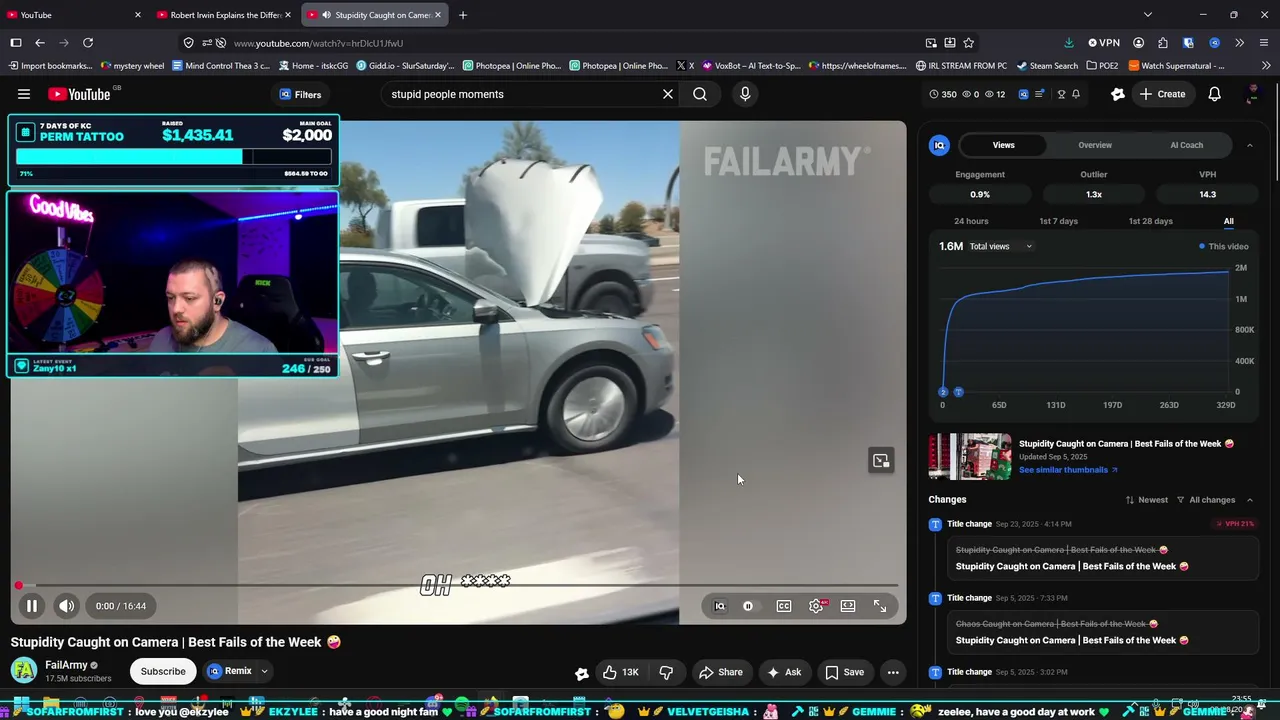The height and width of the screenshot is (720, 1280).
Task: Seek using the video progress bar
Action: [457, 585]
